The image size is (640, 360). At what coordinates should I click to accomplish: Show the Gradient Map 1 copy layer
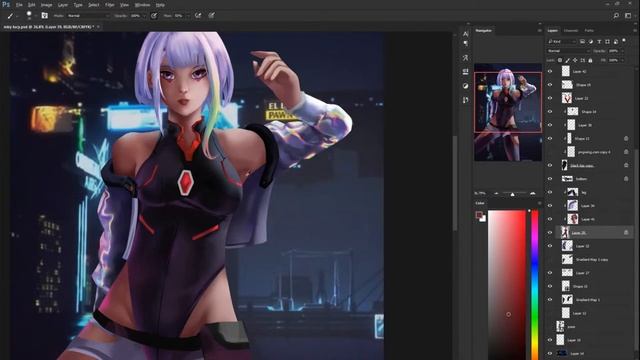pyautogui.click(x=550, y=260)
